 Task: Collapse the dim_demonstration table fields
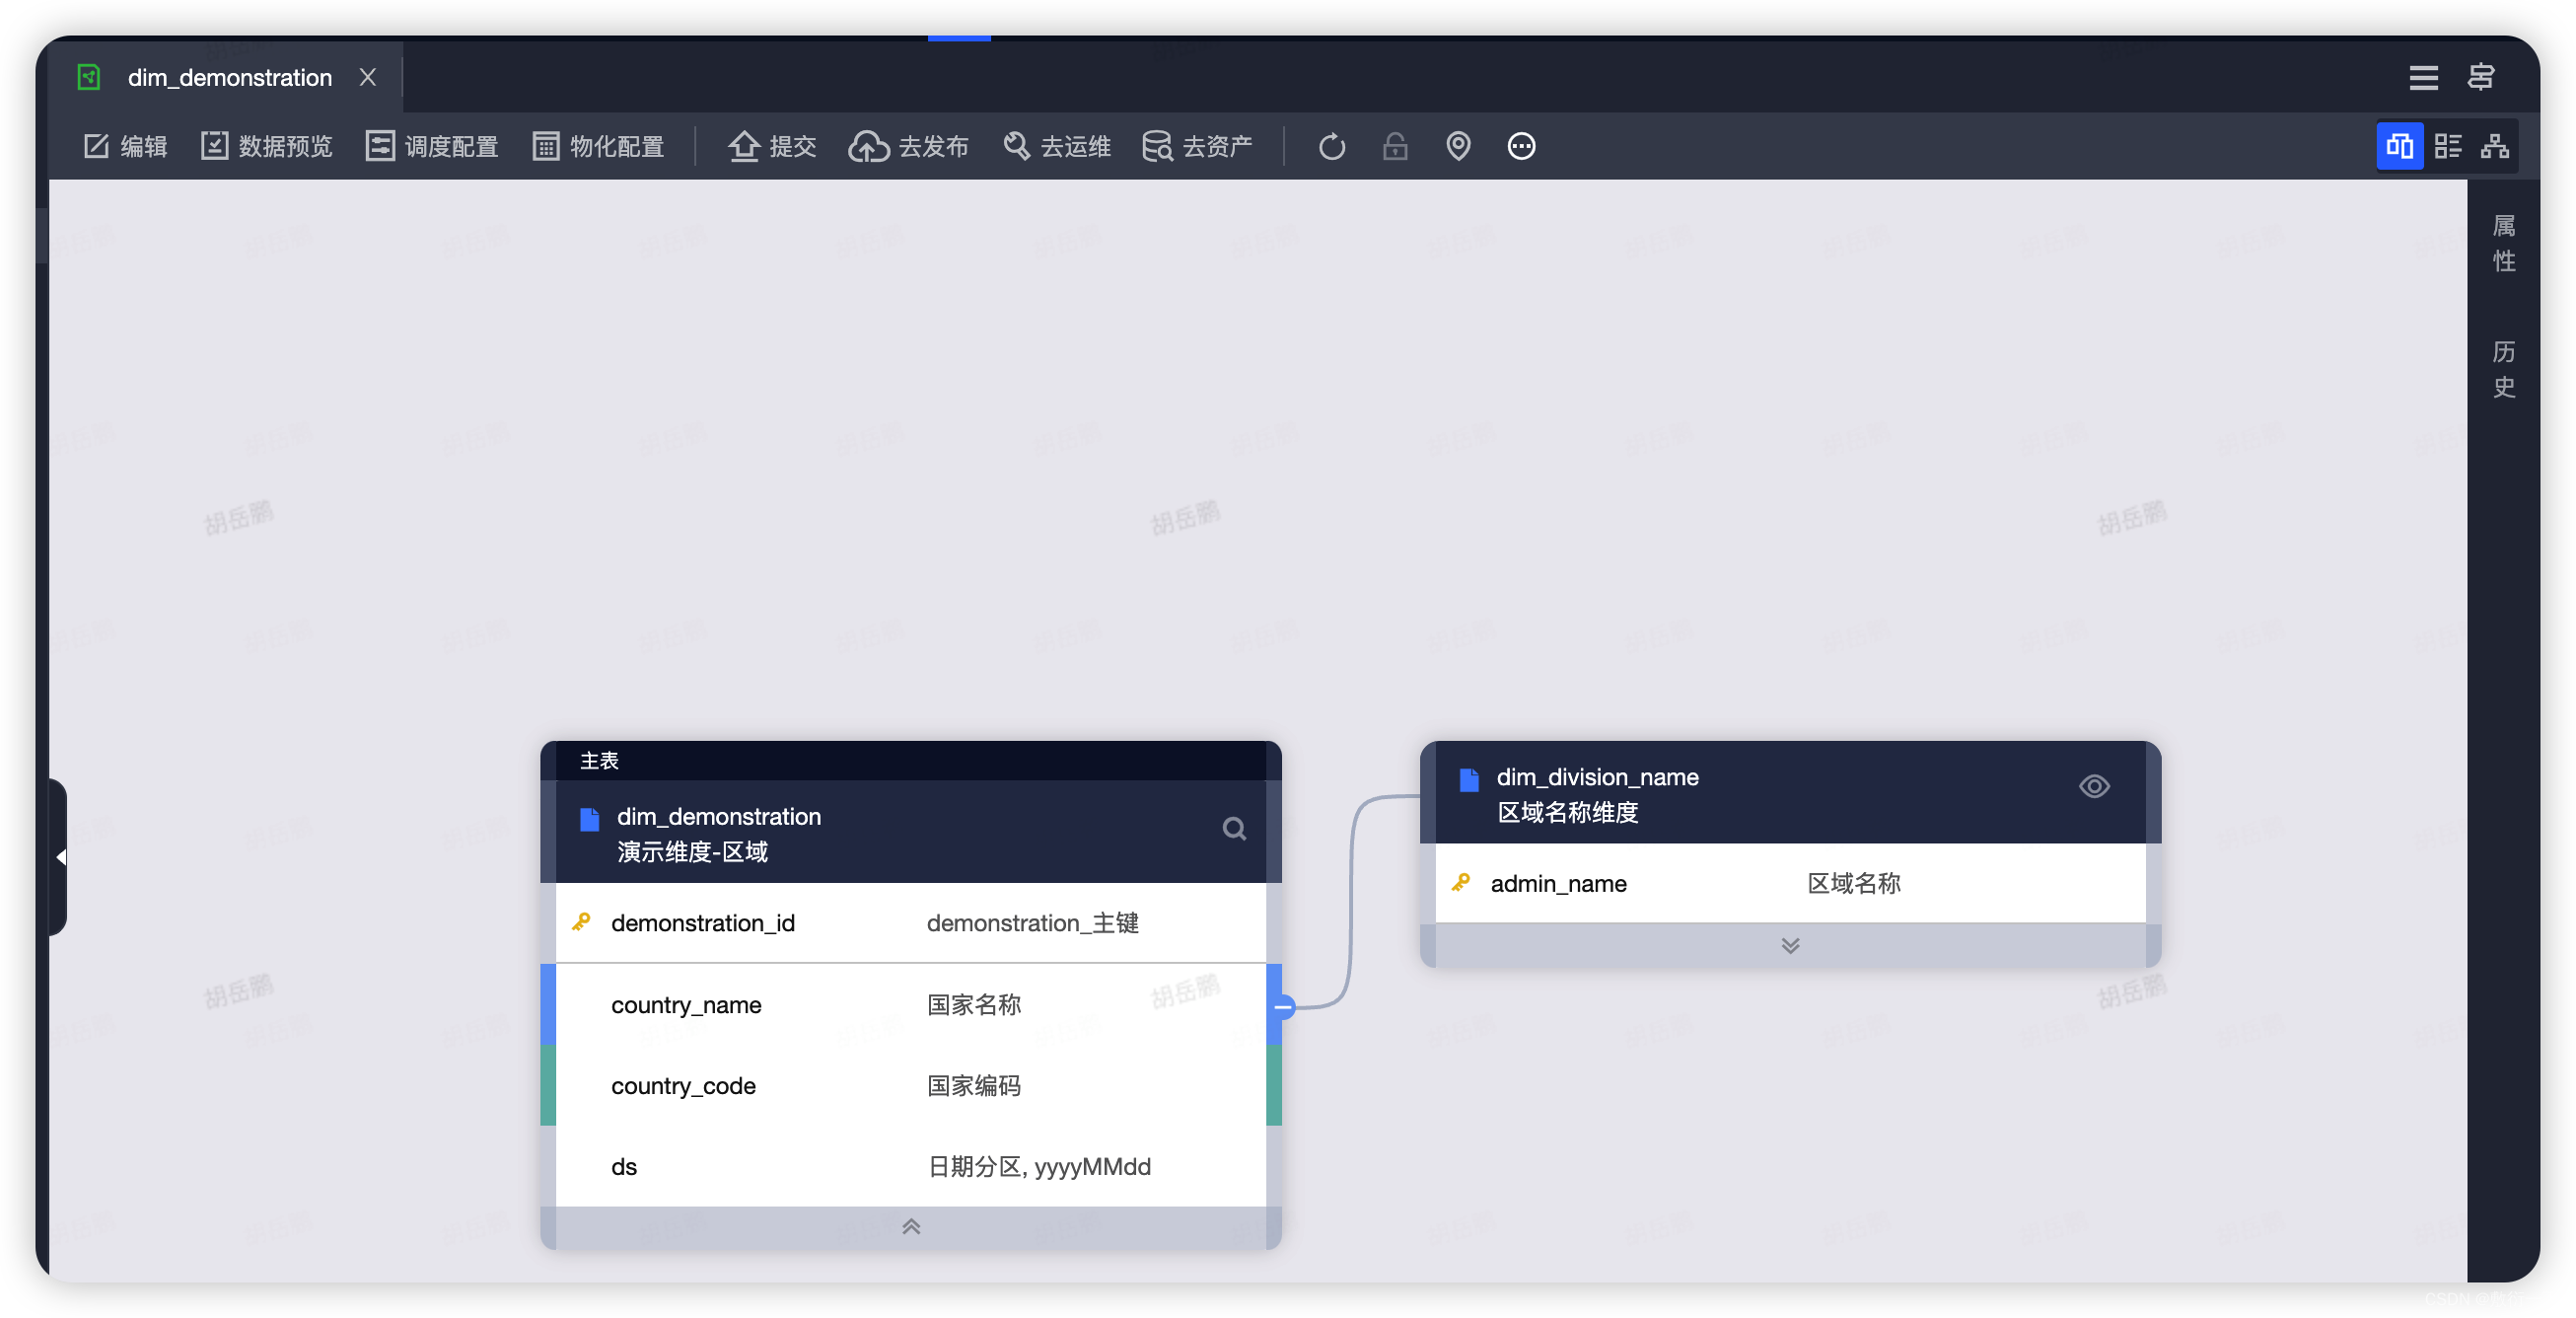(x=910, y=1226)
